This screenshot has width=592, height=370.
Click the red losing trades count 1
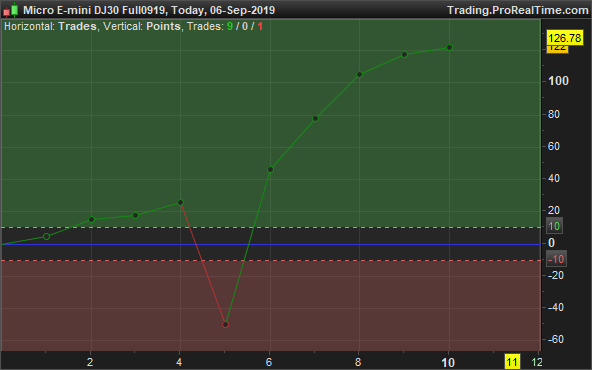[x=260, y=26]
